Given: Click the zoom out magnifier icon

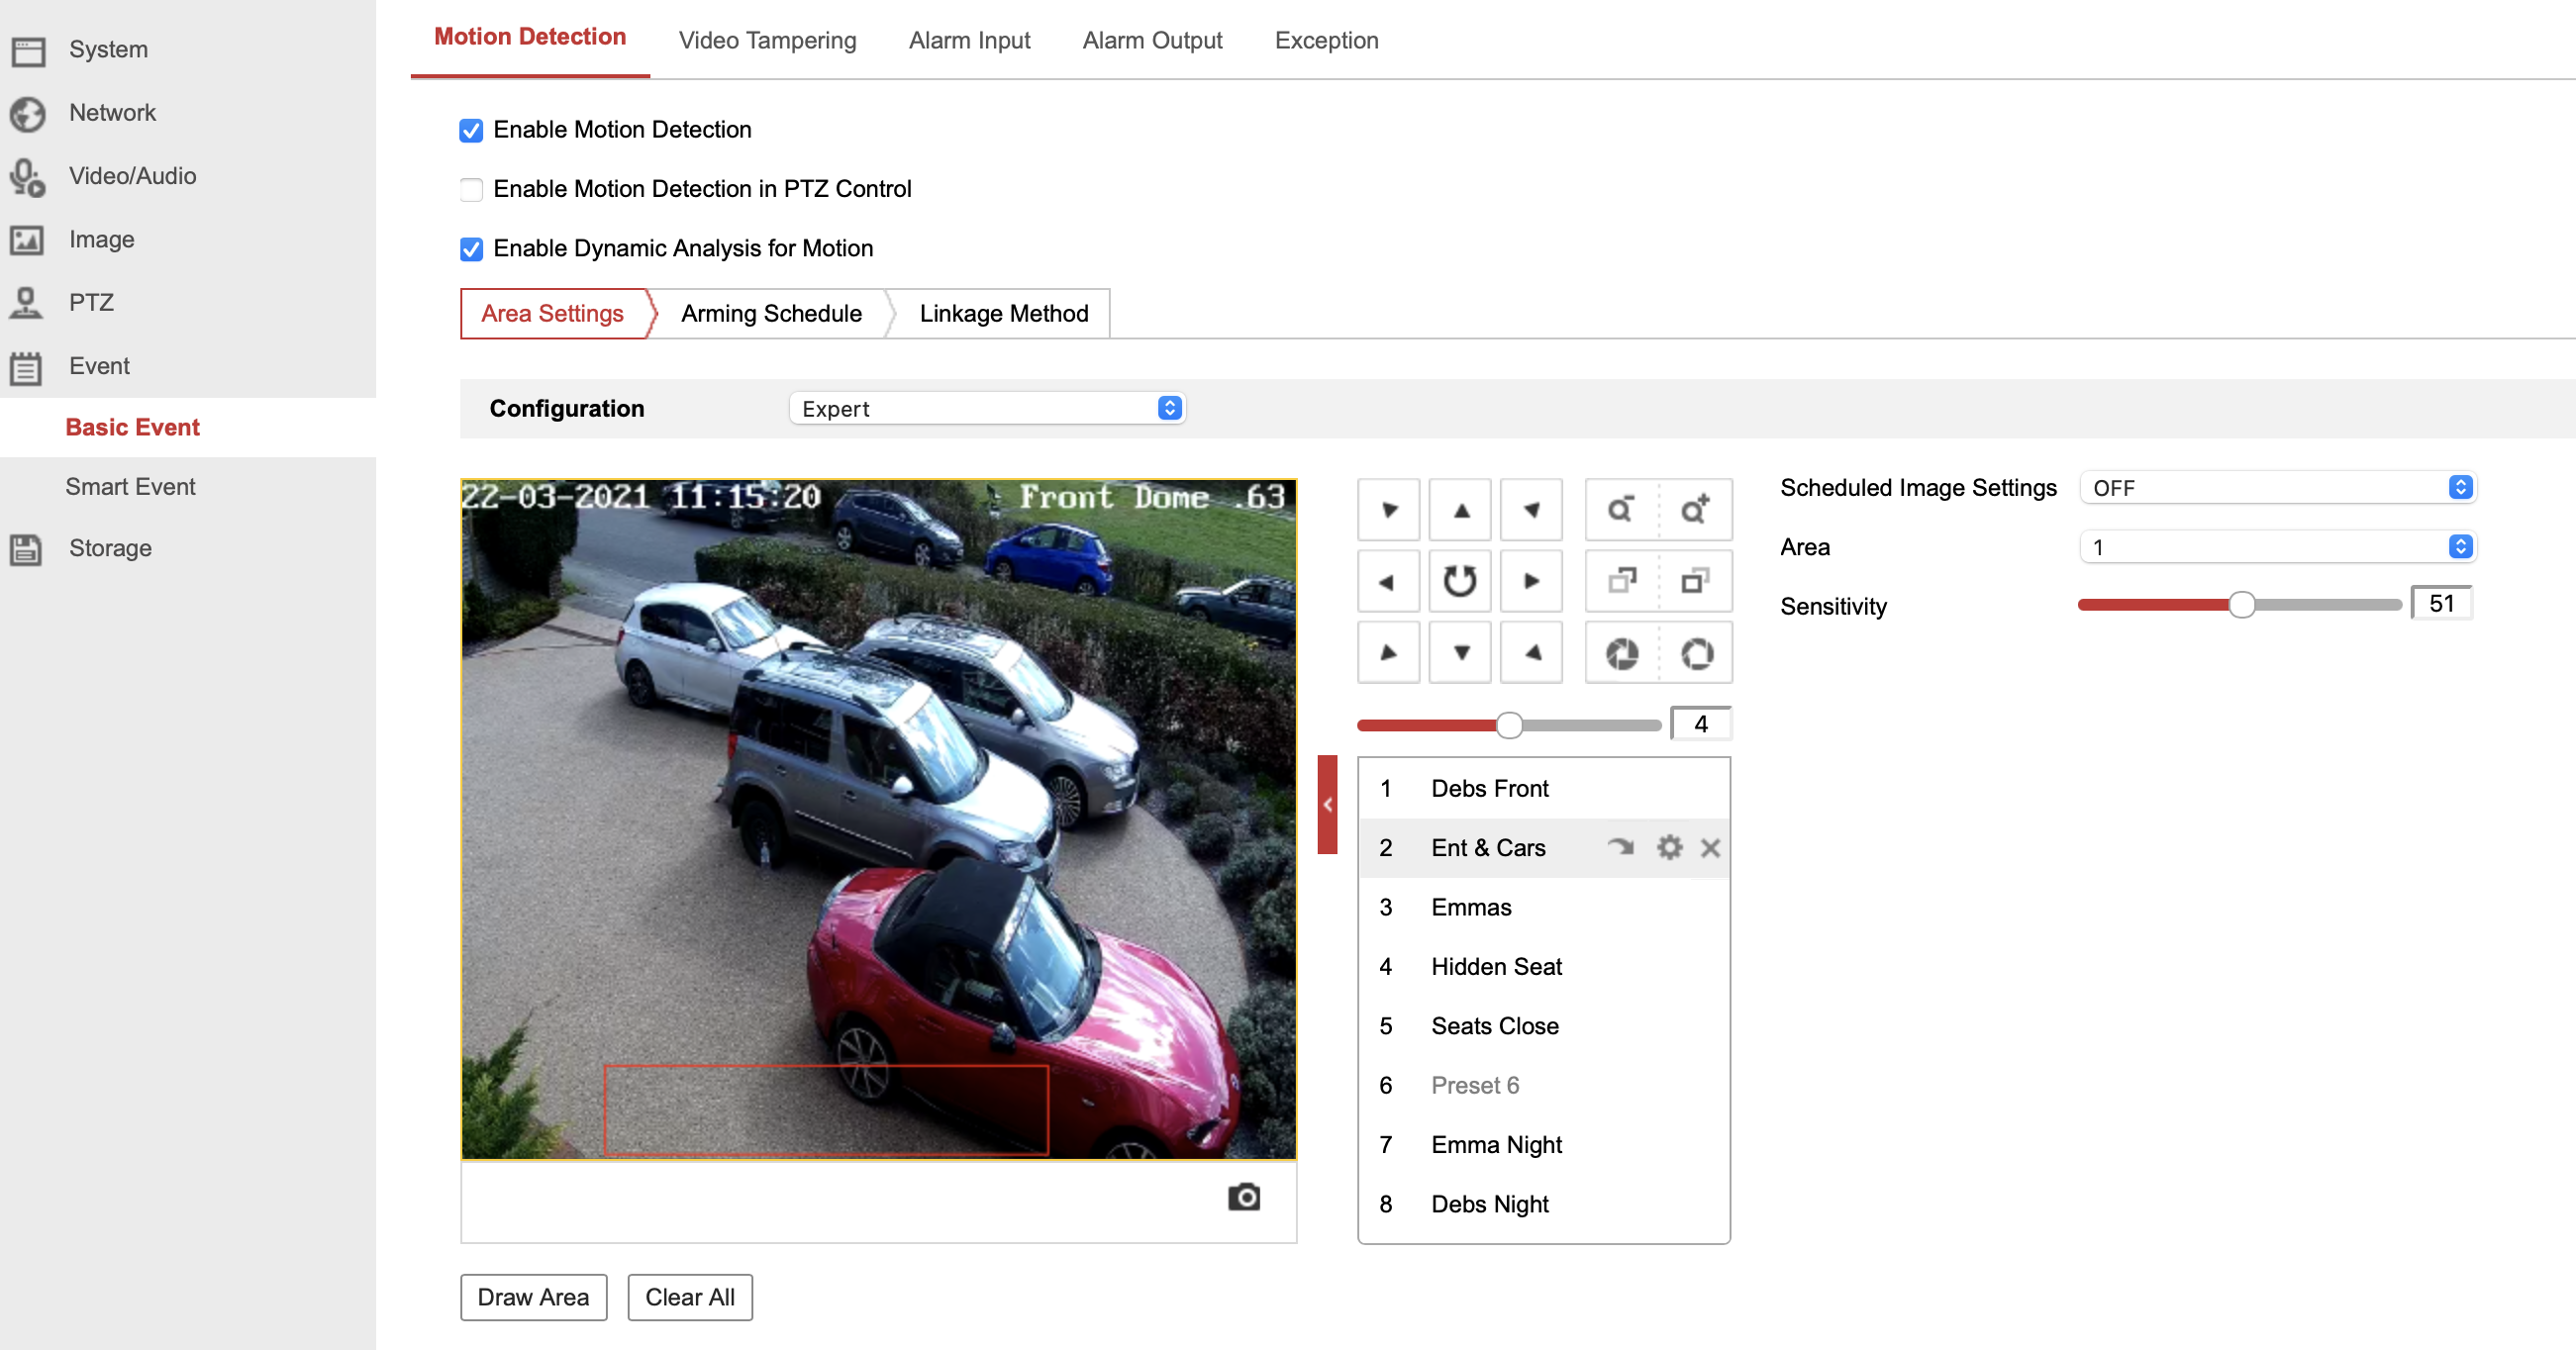Looking at the screenshot, I should [1621, 510].
